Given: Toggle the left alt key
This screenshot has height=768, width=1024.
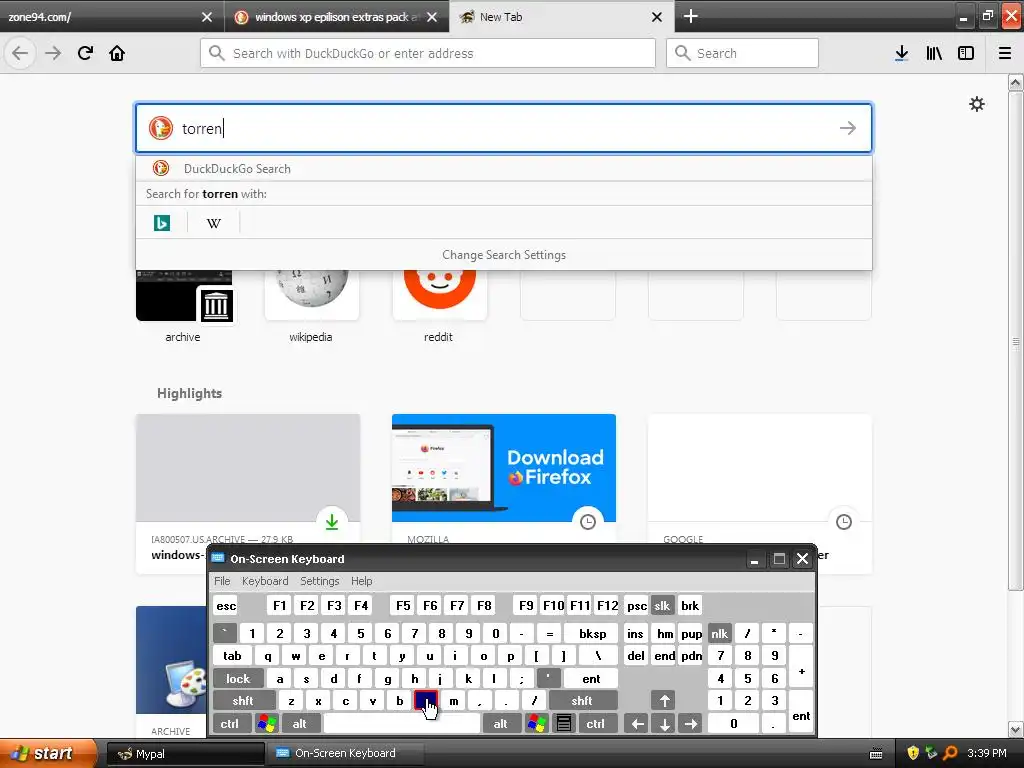Looking at the screenshot, I should [300, 724].
